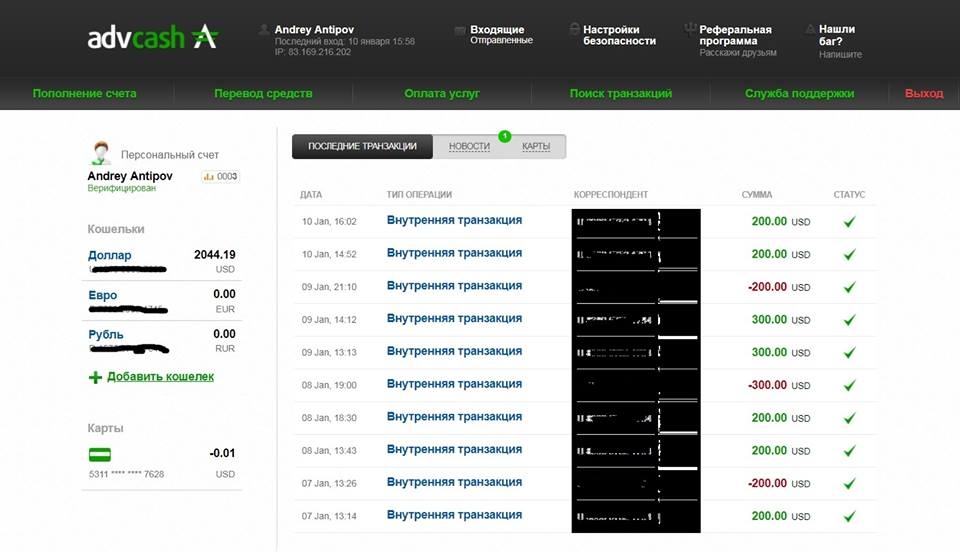Go to Поиск транзакций
The image size is (960, 552).
pos(620,94)
